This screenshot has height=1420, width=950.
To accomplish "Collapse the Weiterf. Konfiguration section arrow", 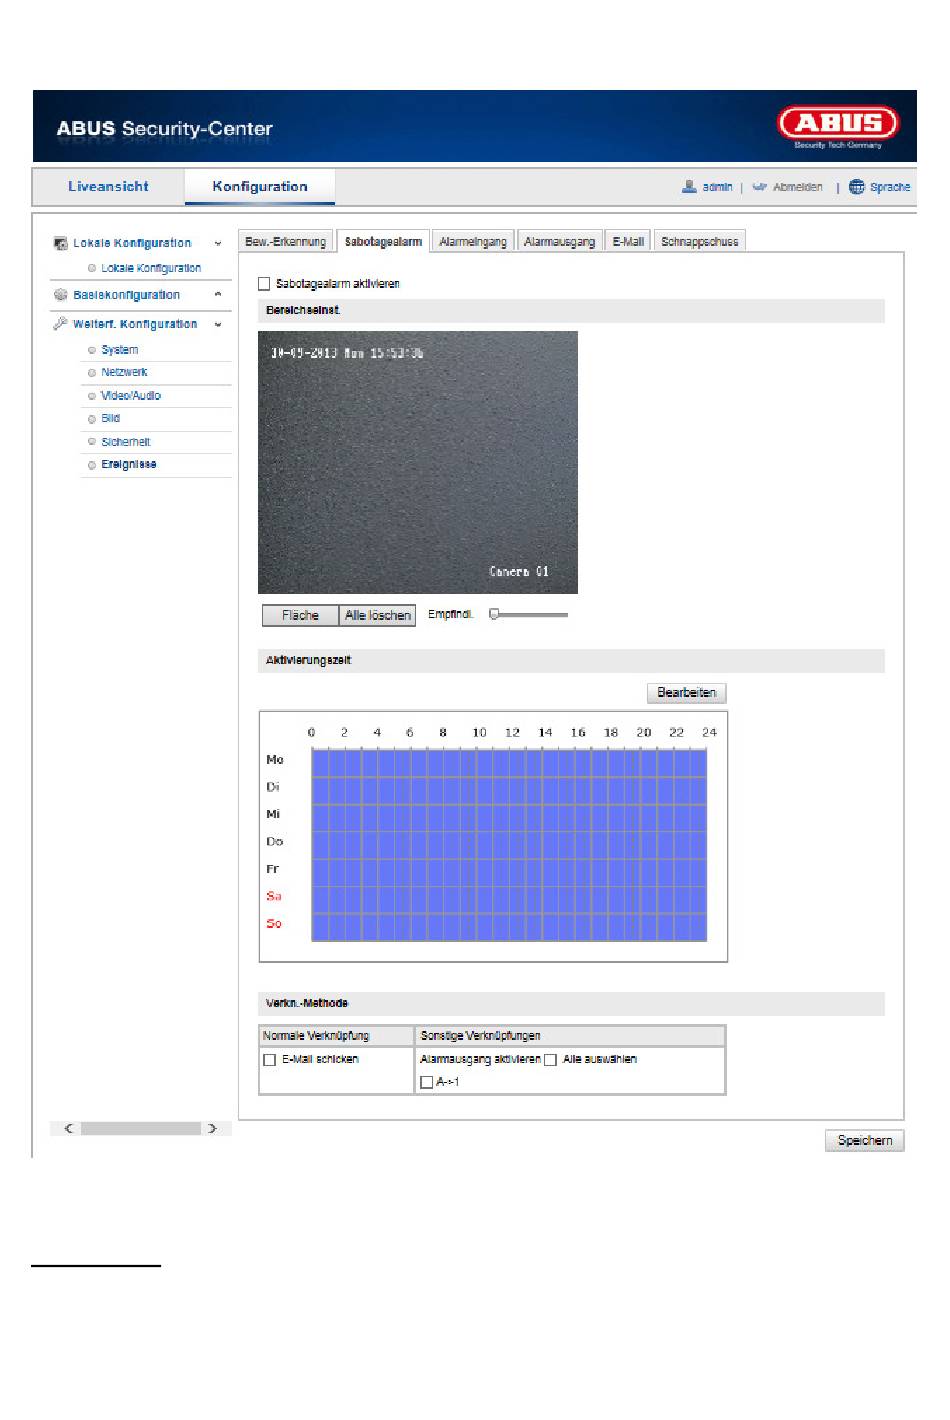I will coord(218,325).
